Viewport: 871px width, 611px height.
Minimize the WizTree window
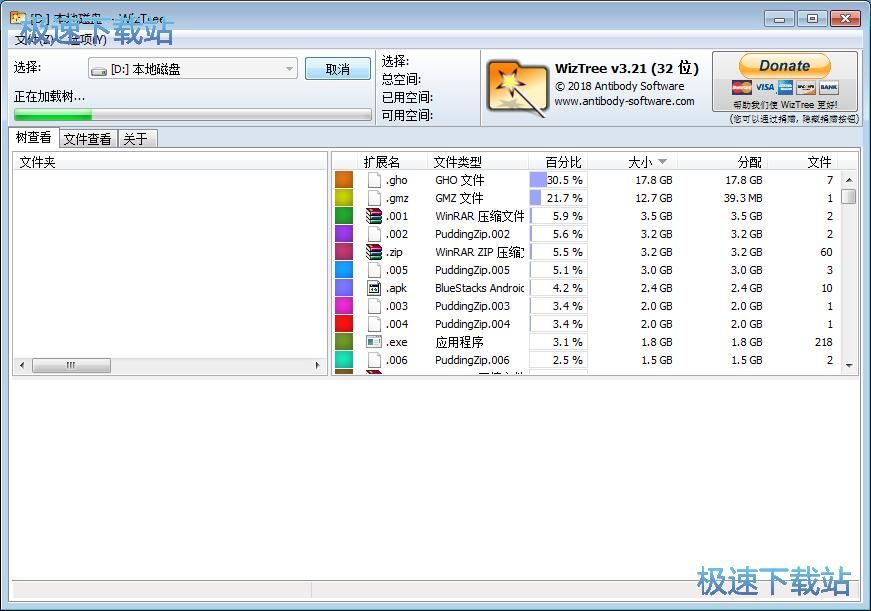(779, 19)
